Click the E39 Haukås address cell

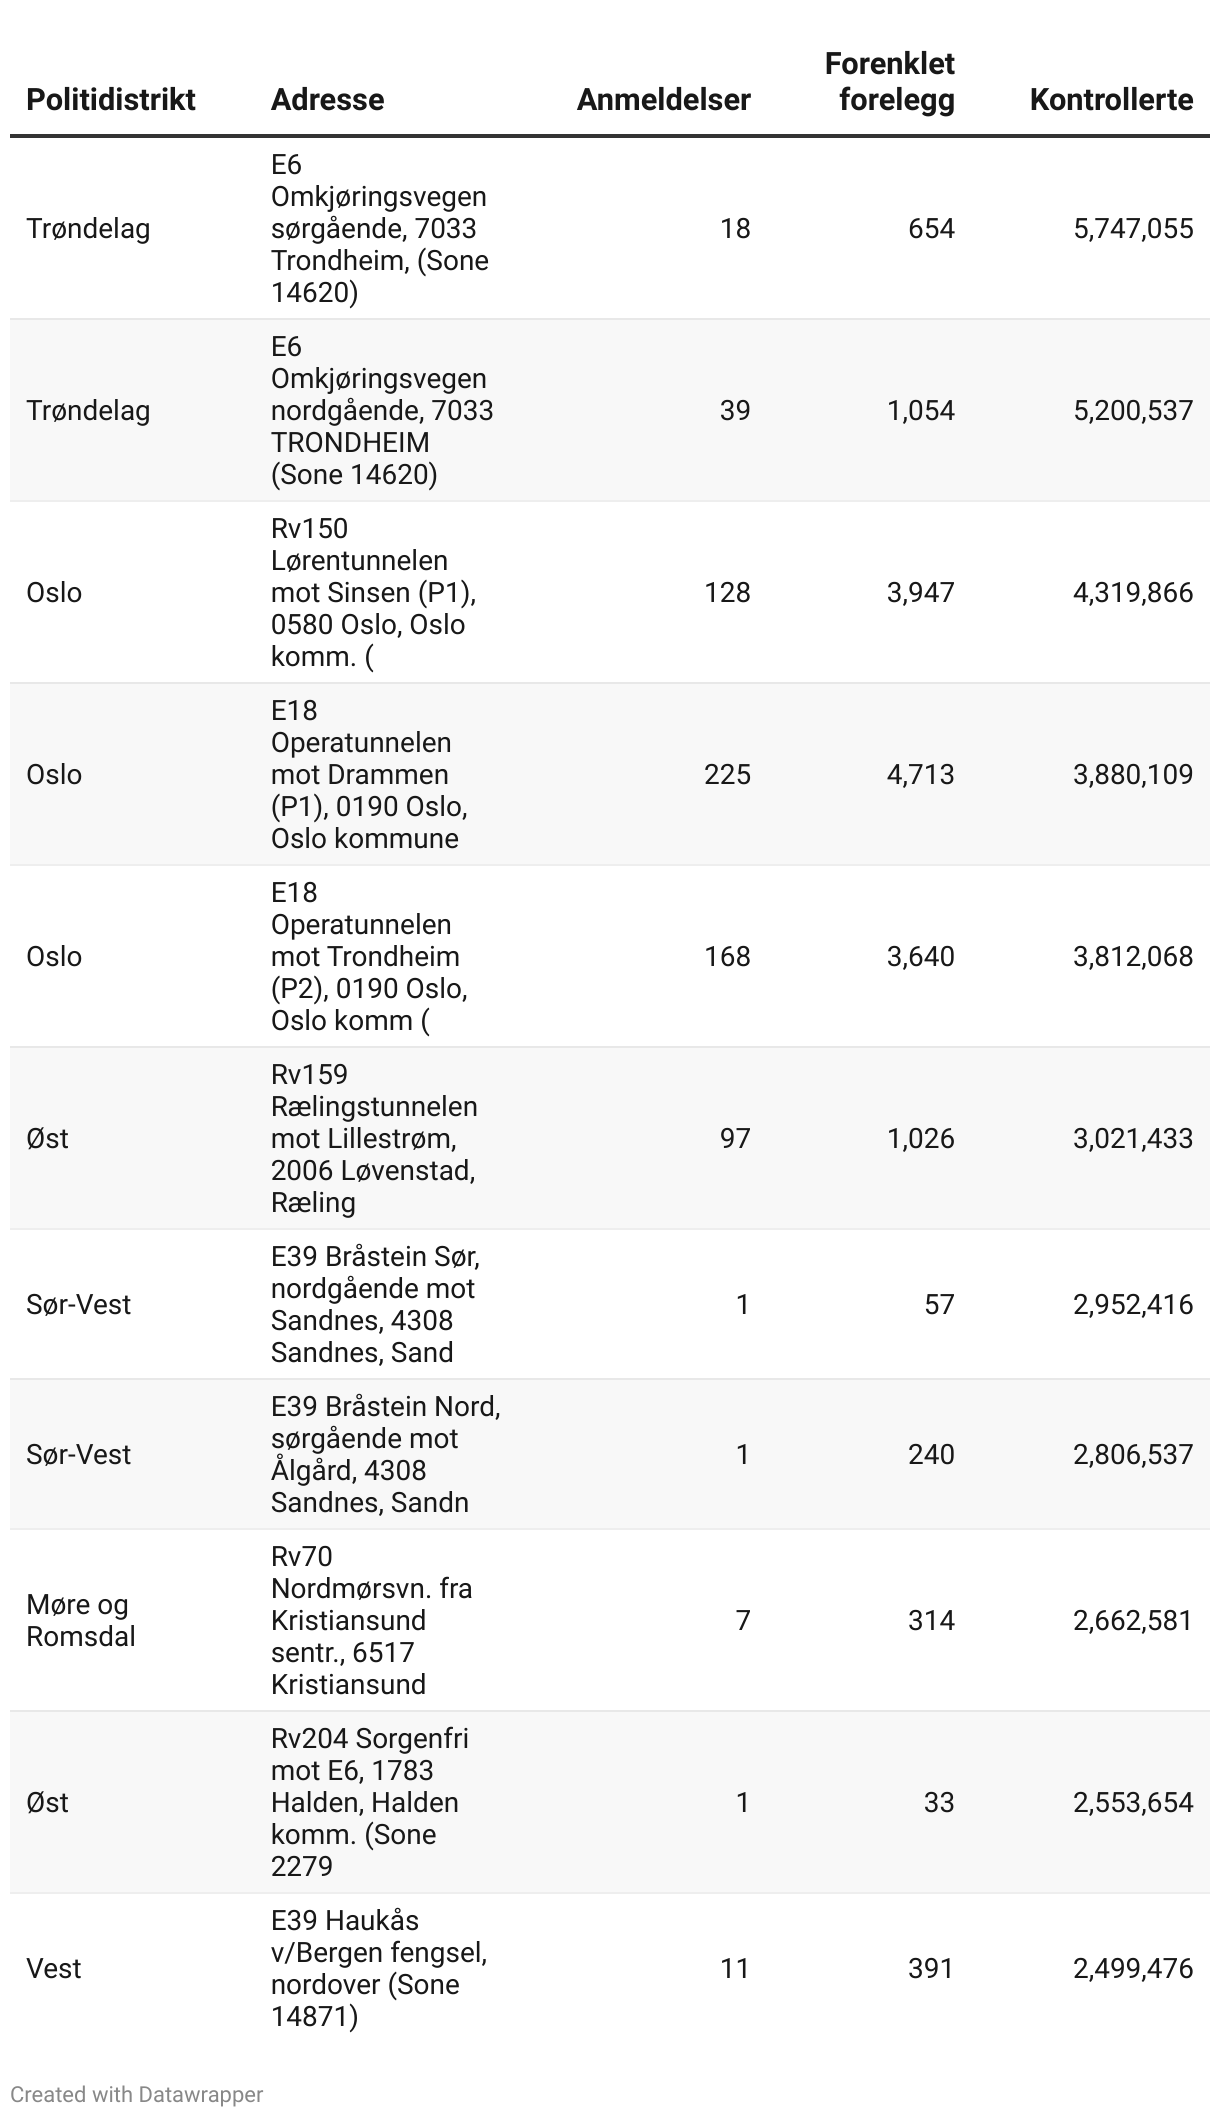(378, 1969)
